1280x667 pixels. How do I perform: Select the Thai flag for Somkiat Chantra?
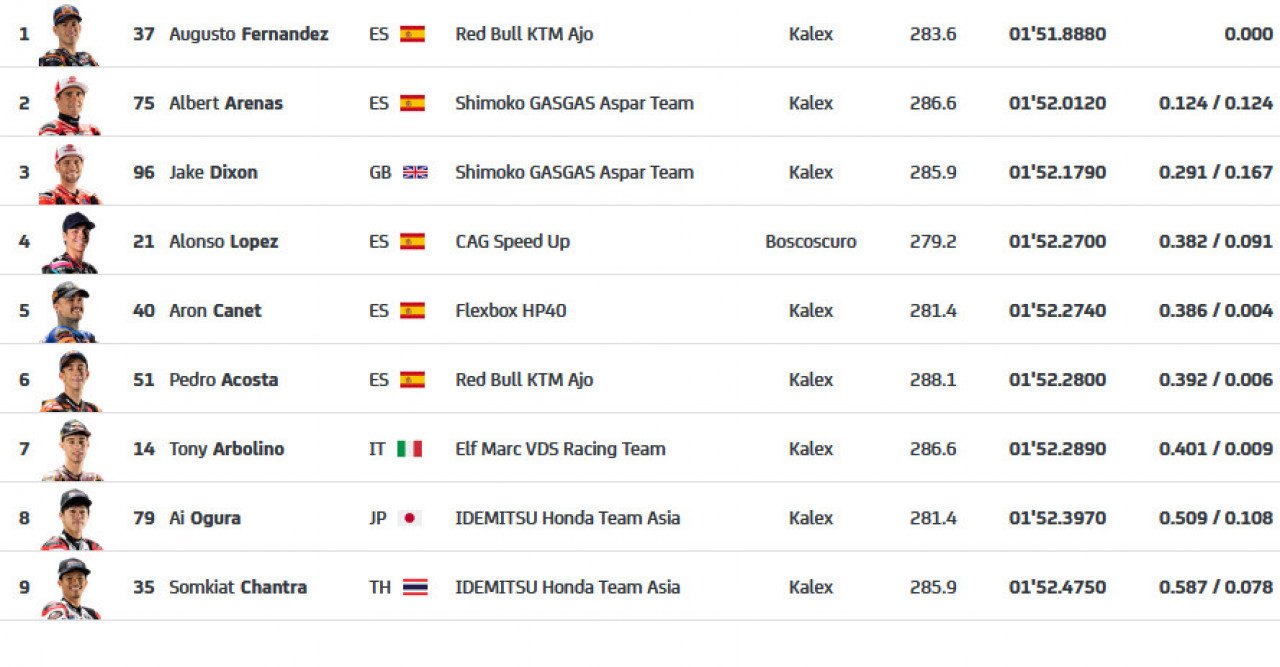(x=415, y=587)
